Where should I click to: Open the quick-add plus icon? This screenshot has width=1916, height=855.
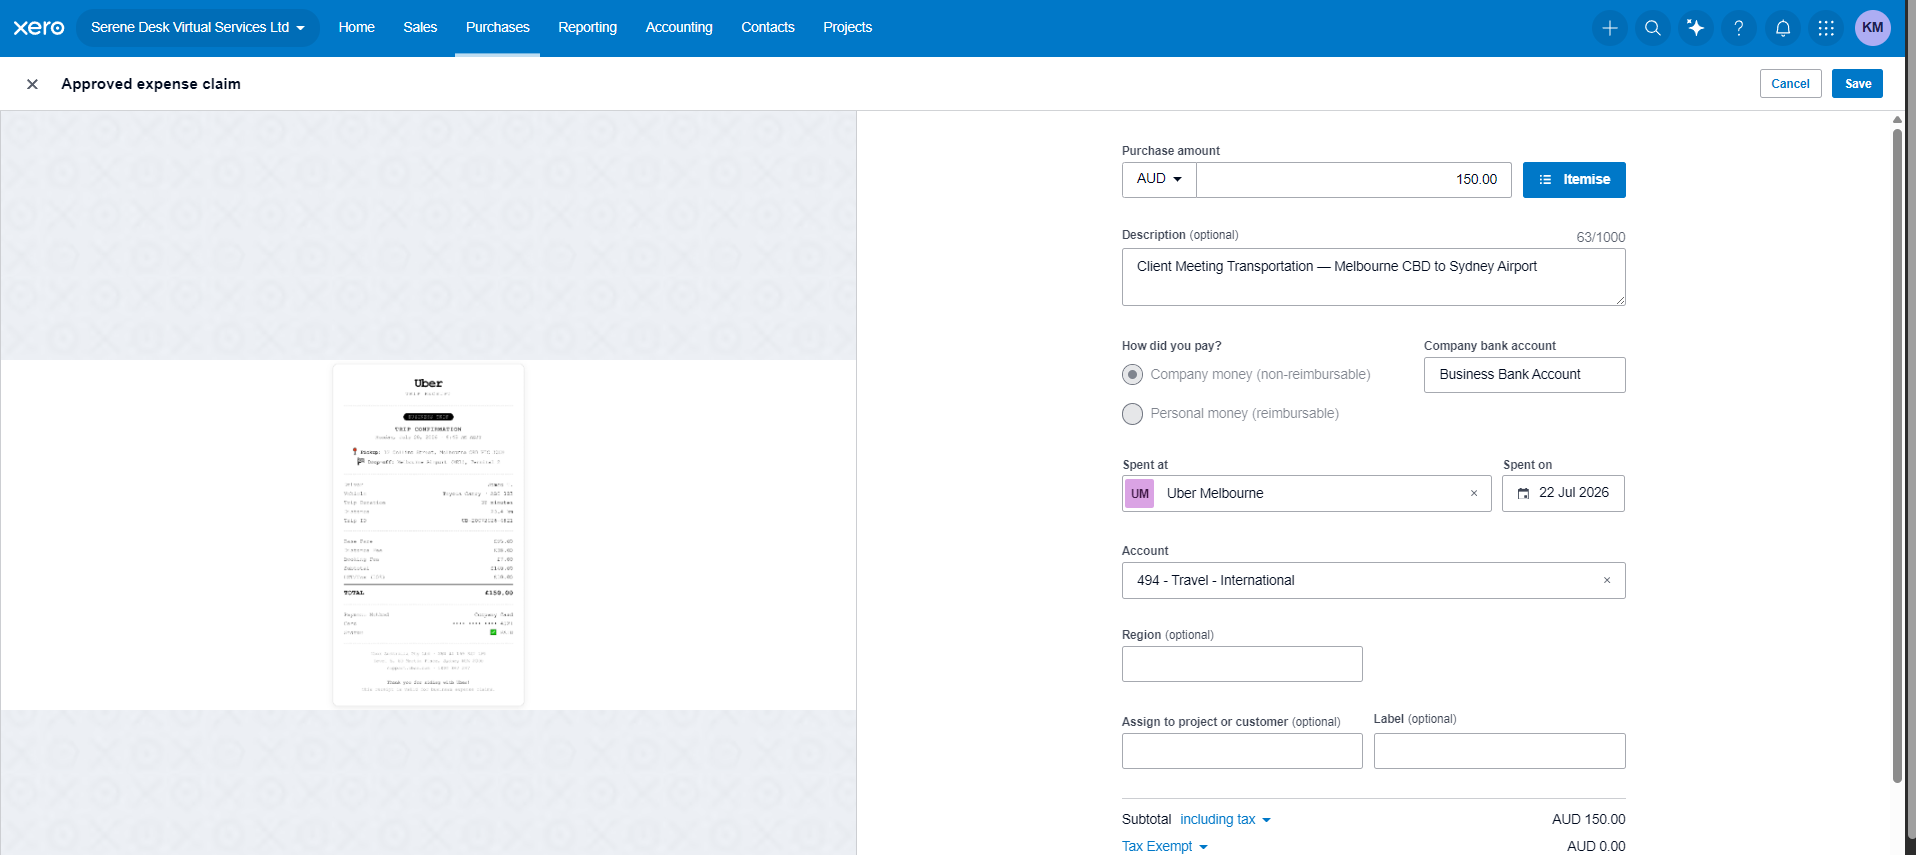click(1610, 28)
